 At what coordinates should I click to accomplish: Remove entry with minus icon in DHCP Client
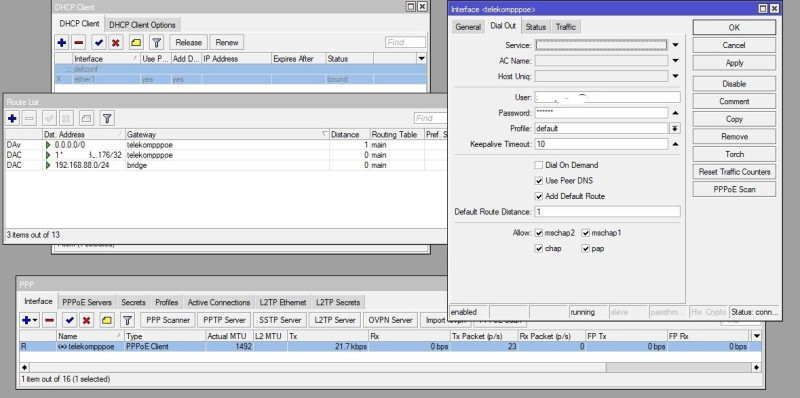click(79, 43)
